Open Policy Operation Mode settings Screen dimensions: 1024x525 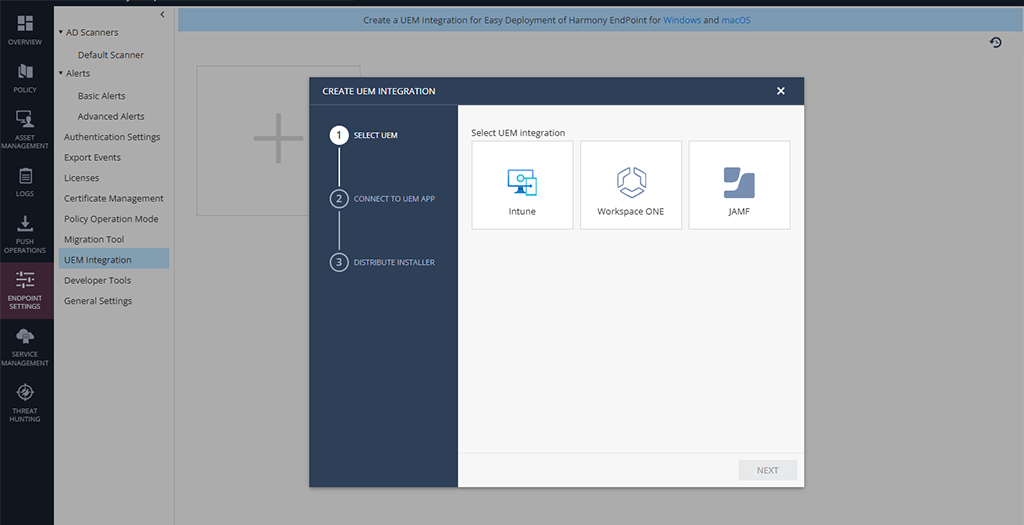tap(111, 219)
